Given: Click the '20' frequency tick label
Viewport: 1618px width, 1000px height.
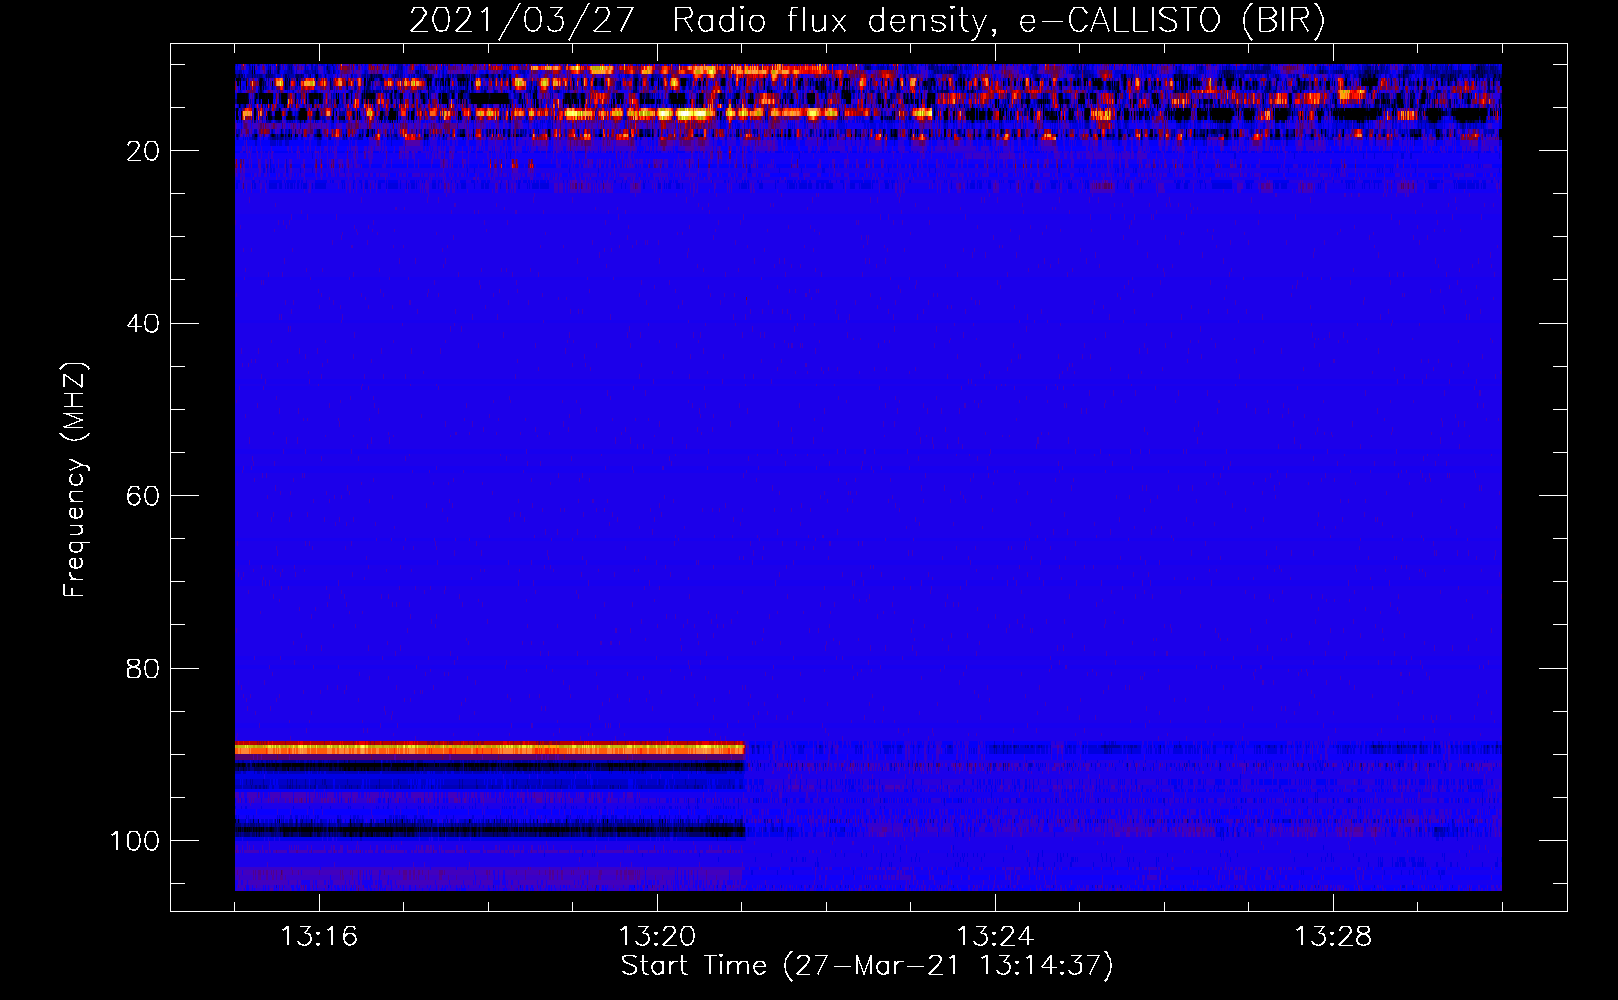Looking at the screenshot, I should (143, 151).
